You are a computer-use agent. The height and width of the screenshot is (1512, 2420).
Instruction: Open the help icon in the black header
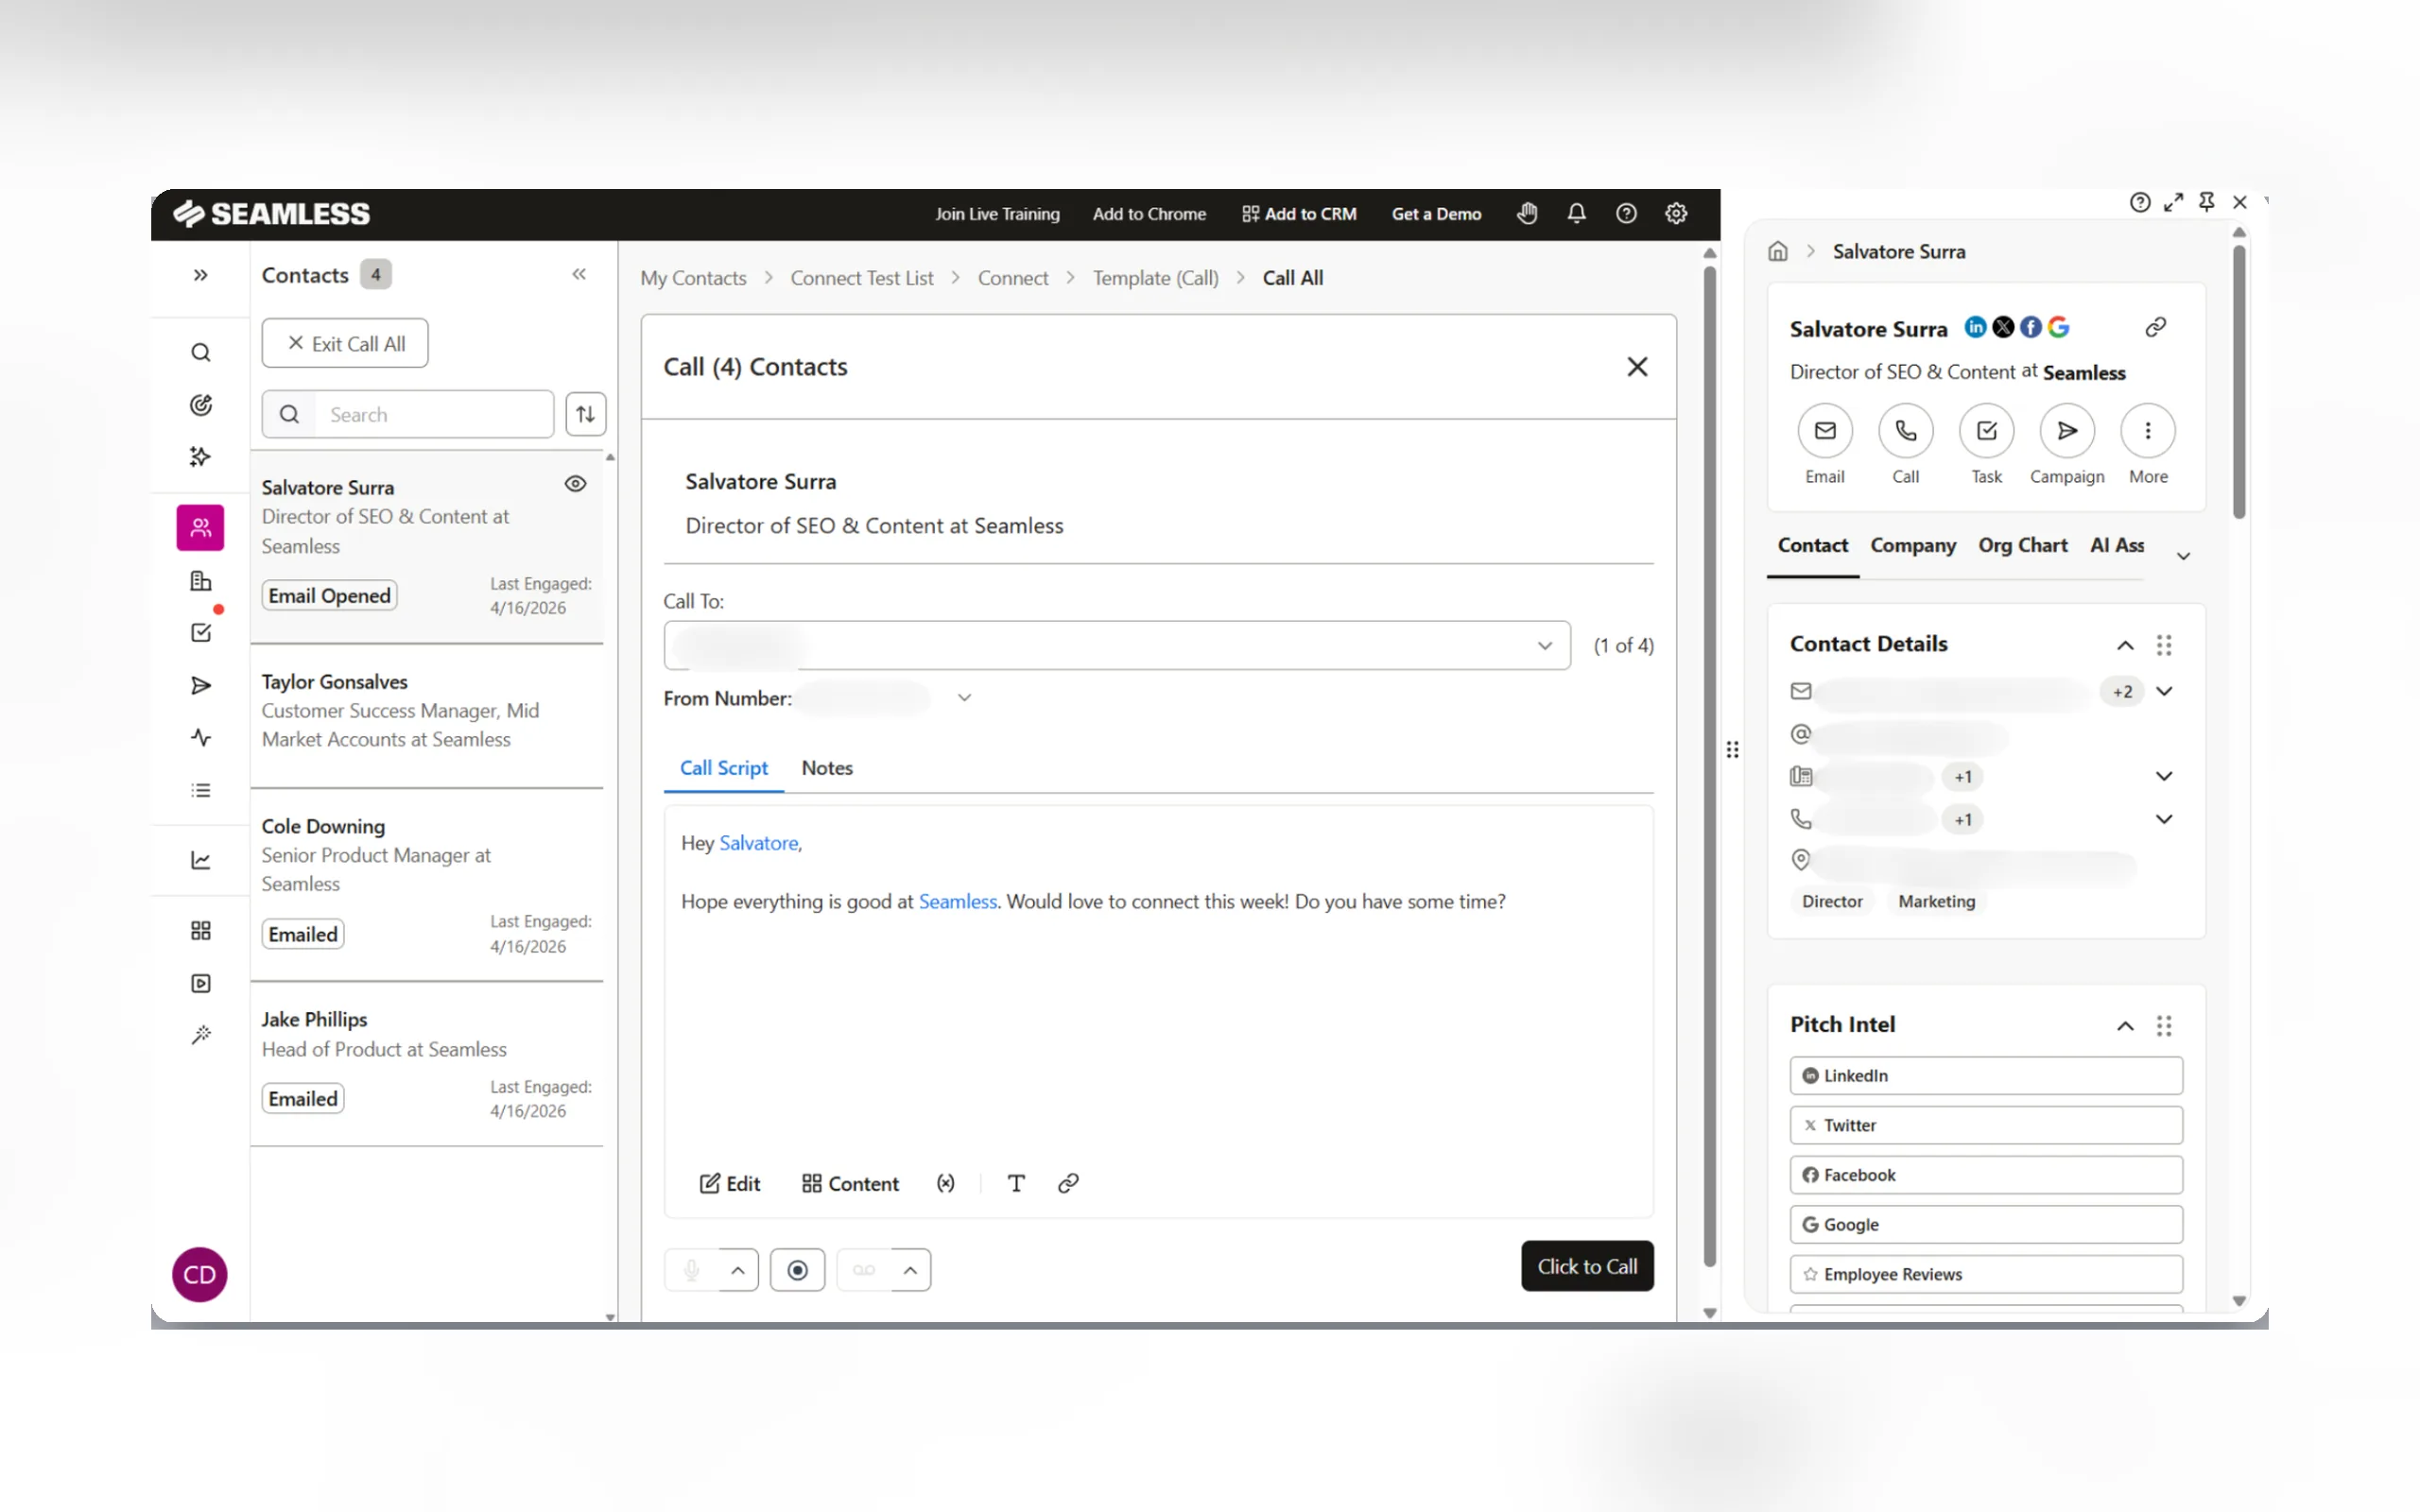(1627, 213)
